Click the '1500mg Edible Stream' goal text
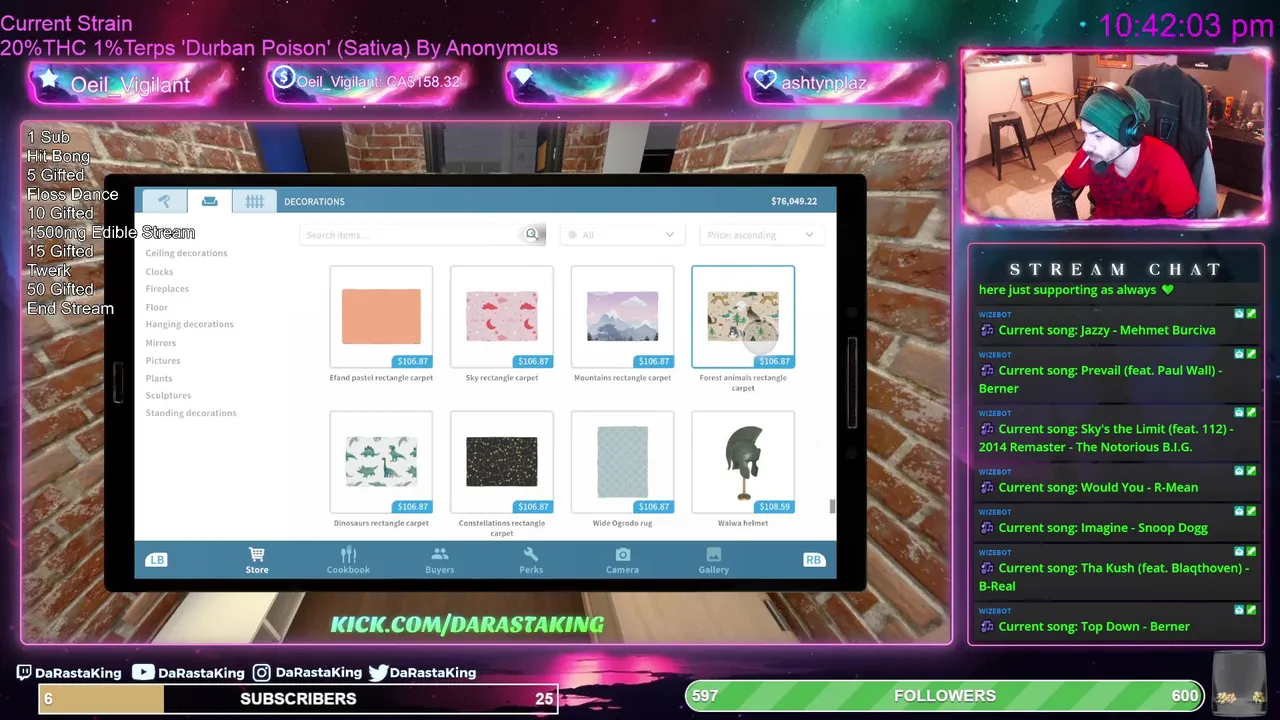Image resolution: width=1280 pixels, height=720 pixels. coord(111,233)
